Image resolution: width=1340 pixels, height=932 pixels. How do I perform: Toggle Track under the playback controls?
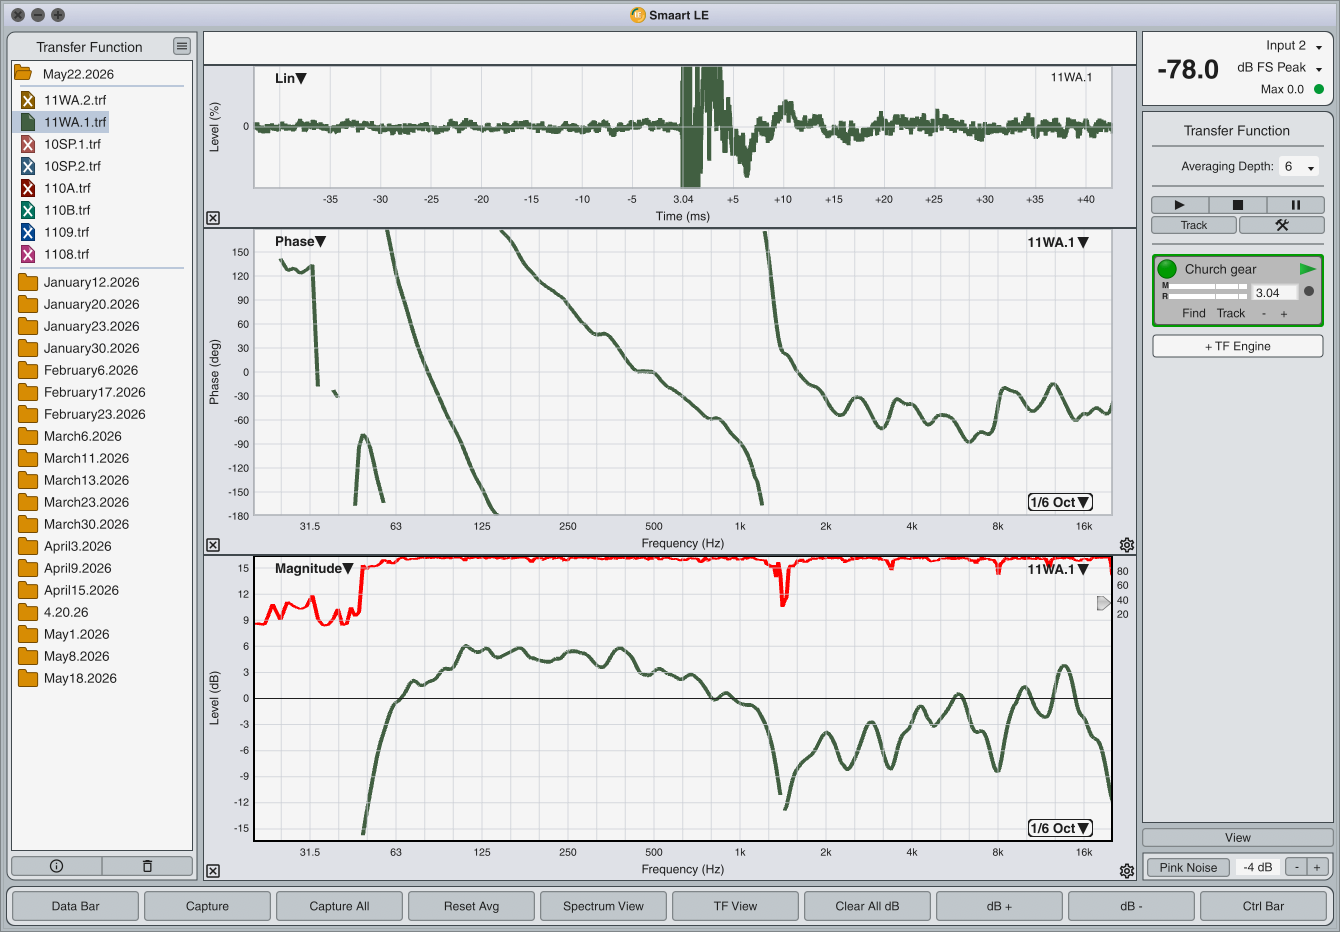pos(1194,225)
